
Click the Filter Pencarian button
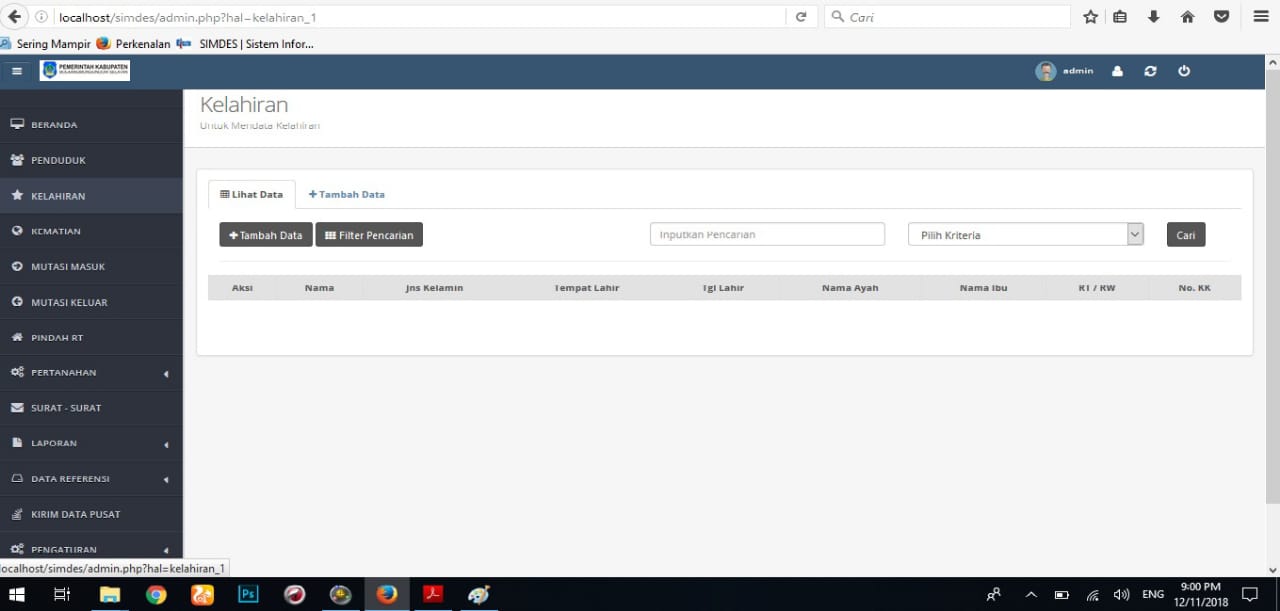369,235
